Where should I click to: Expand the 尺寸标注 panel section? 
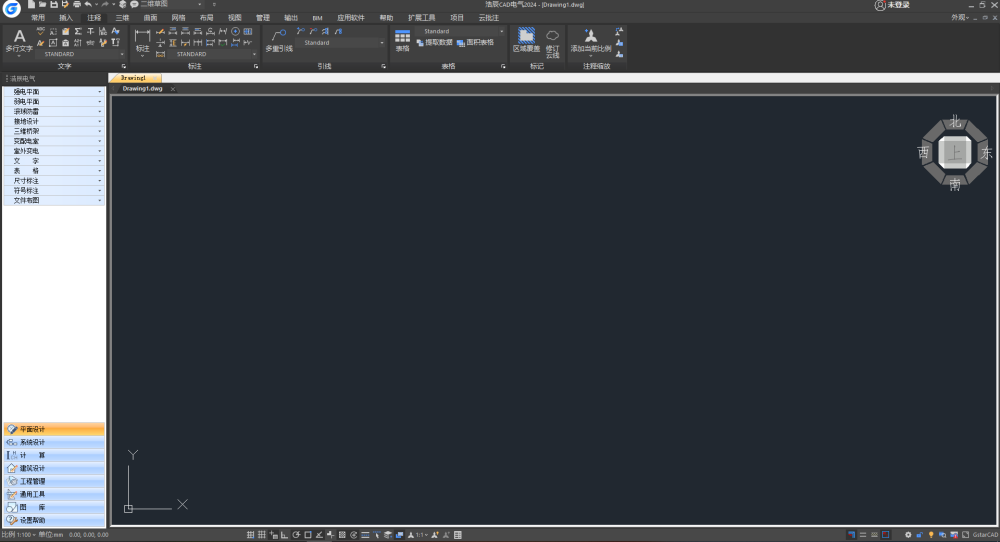pyautogui.click(x=54, y=180)
